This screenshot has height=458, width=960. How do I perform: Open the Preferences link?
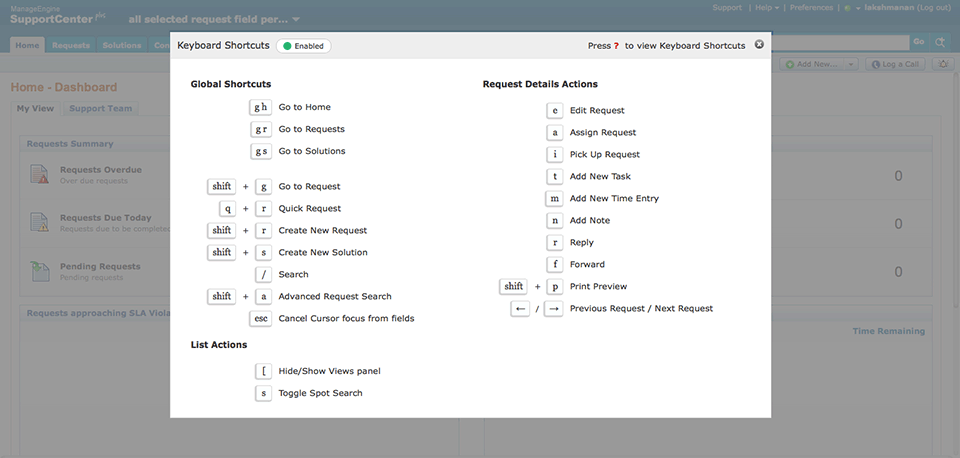[x=811, y=8]
